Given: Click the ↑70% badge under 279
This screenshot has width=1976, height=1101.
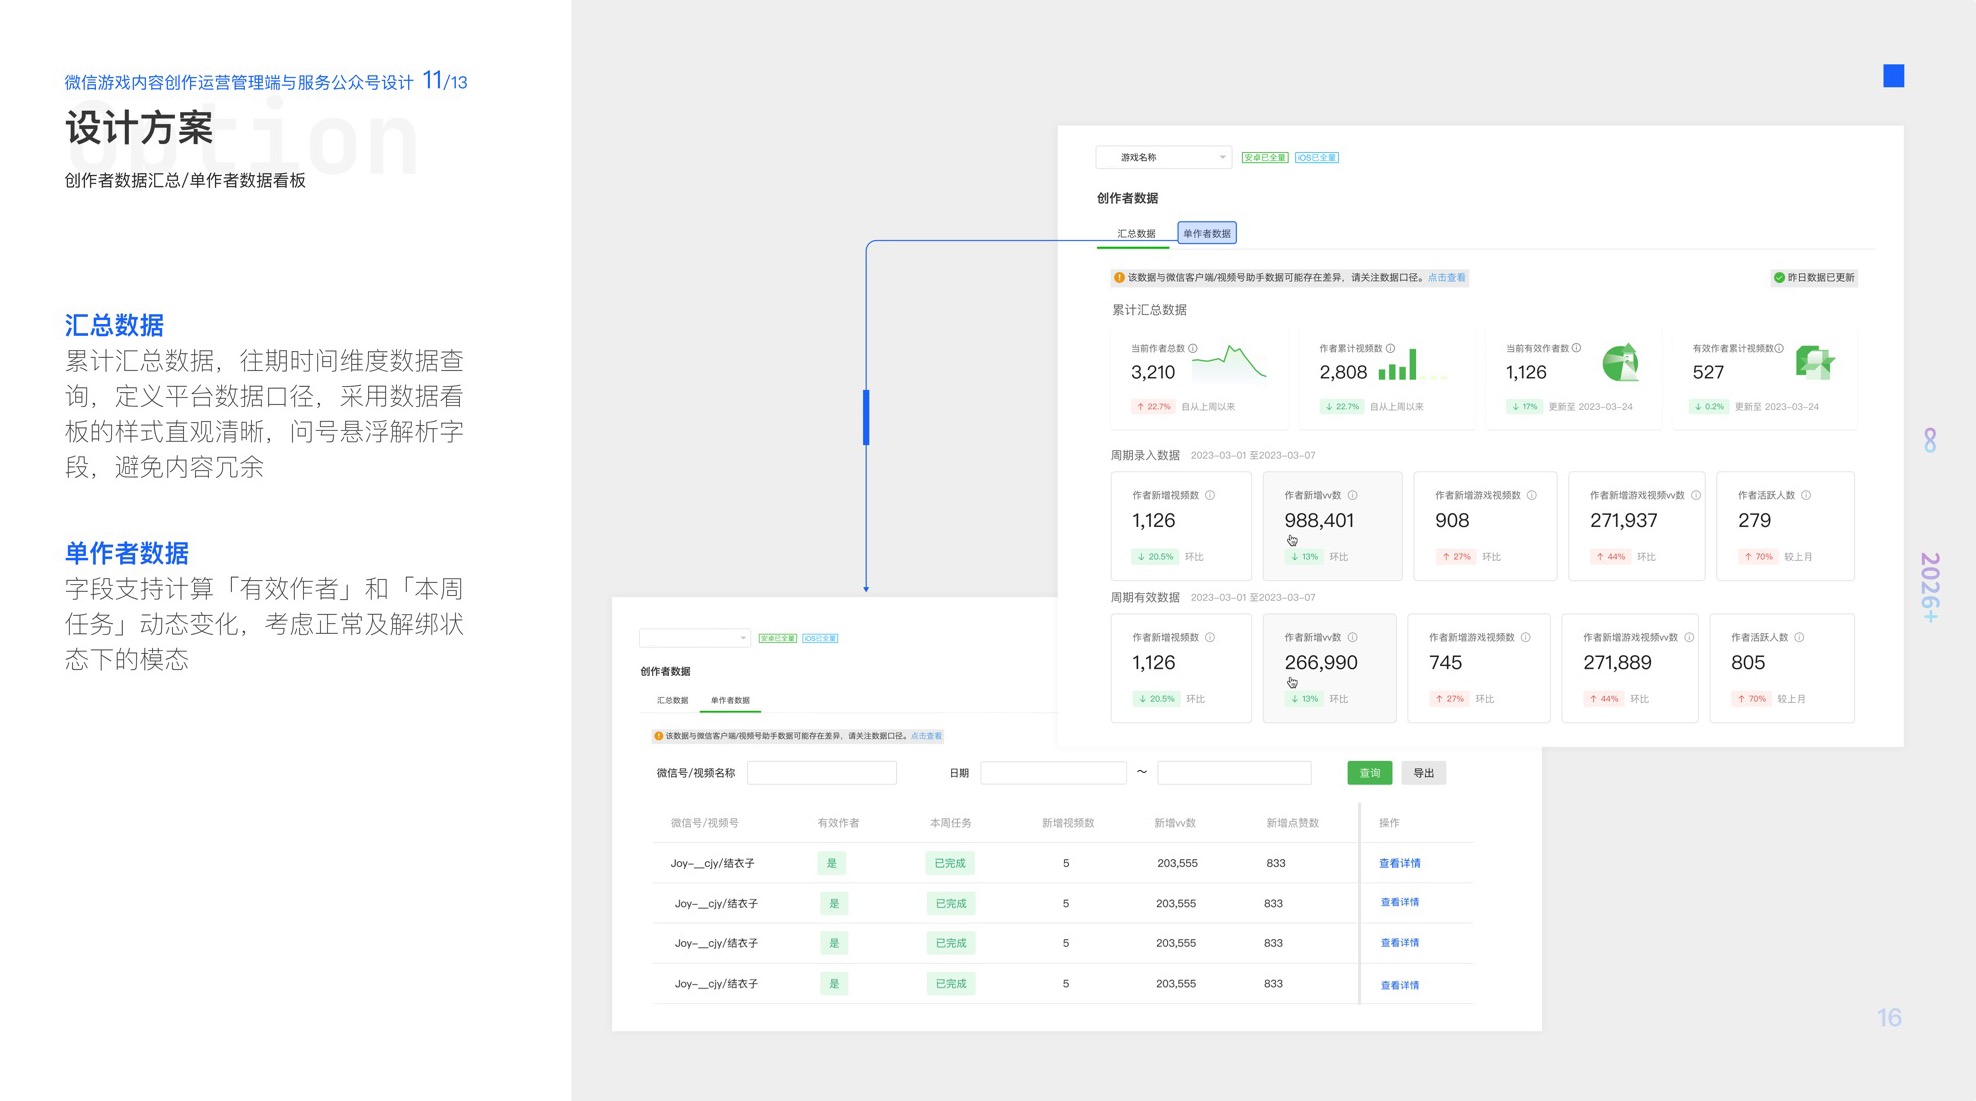Looking at the screenshot, I should coord(1757,557).
